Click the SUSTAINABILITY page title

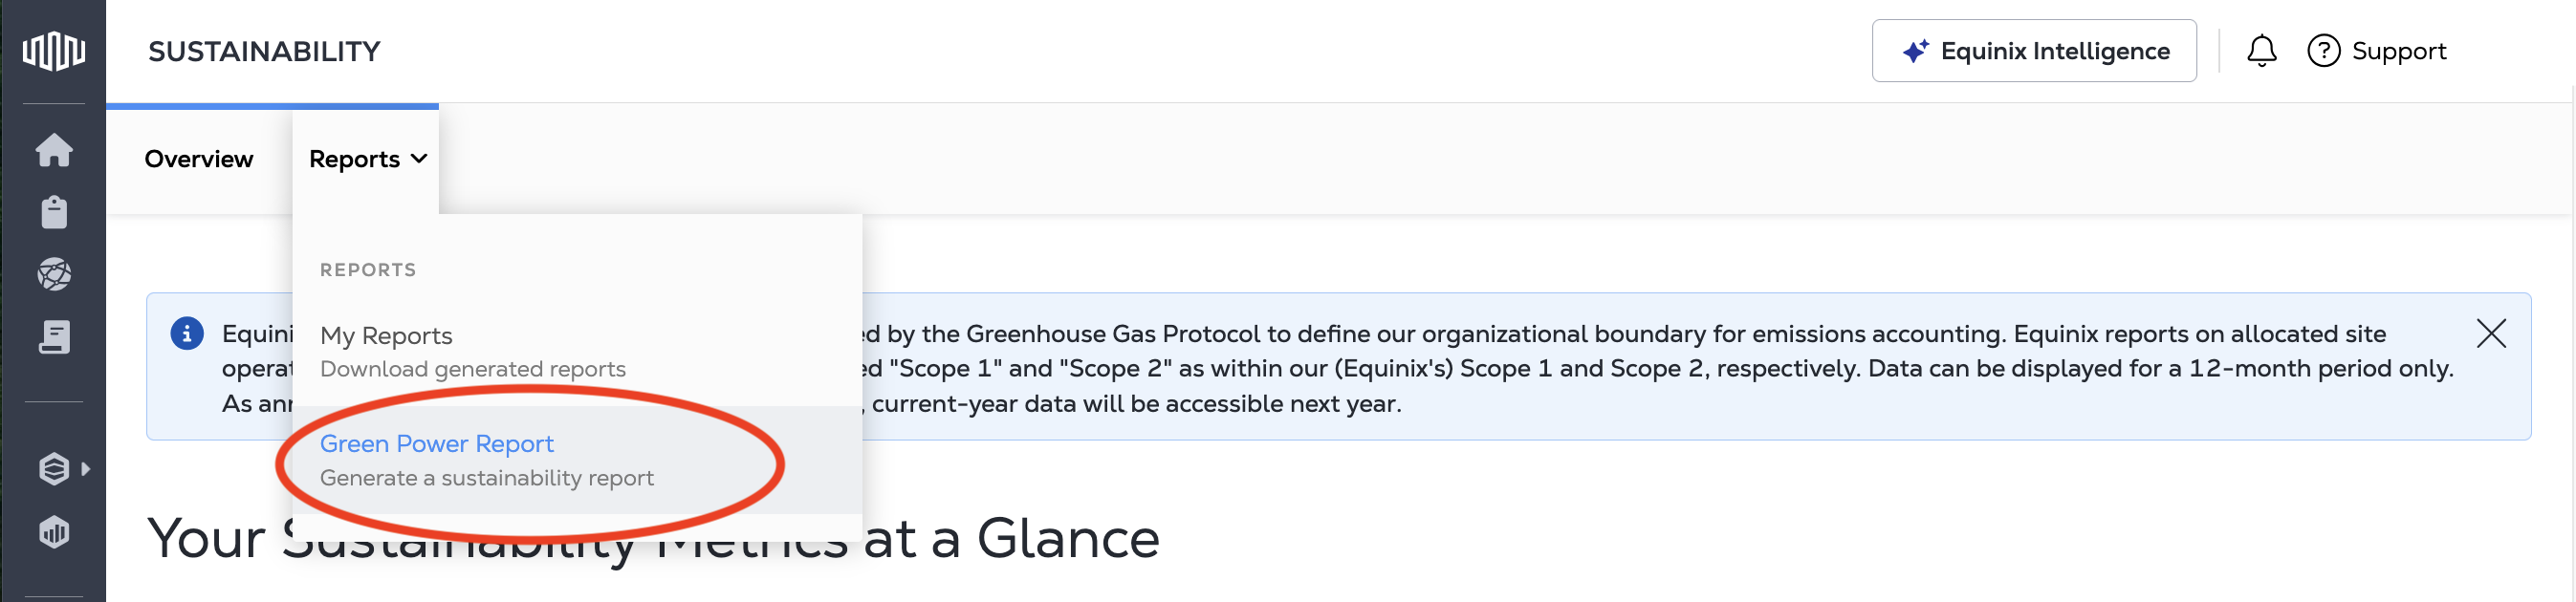point(264,51)
